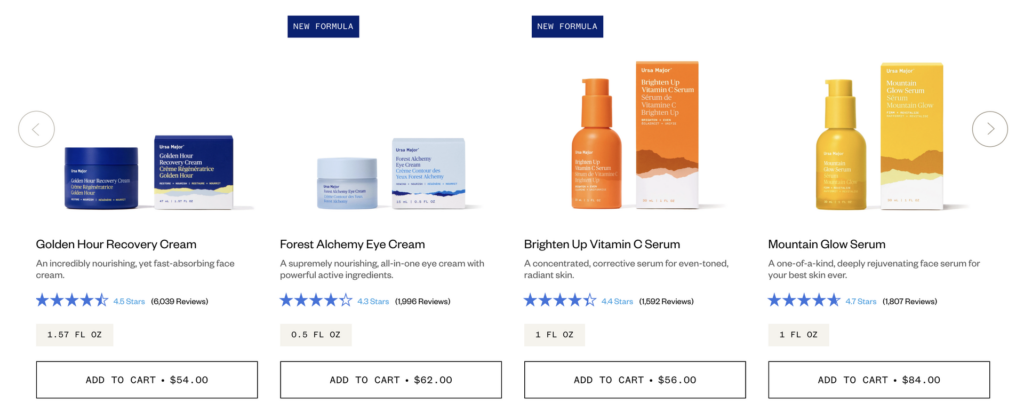
Task: Add Mountain Glow Serum to cart
Action: [879, 380]
